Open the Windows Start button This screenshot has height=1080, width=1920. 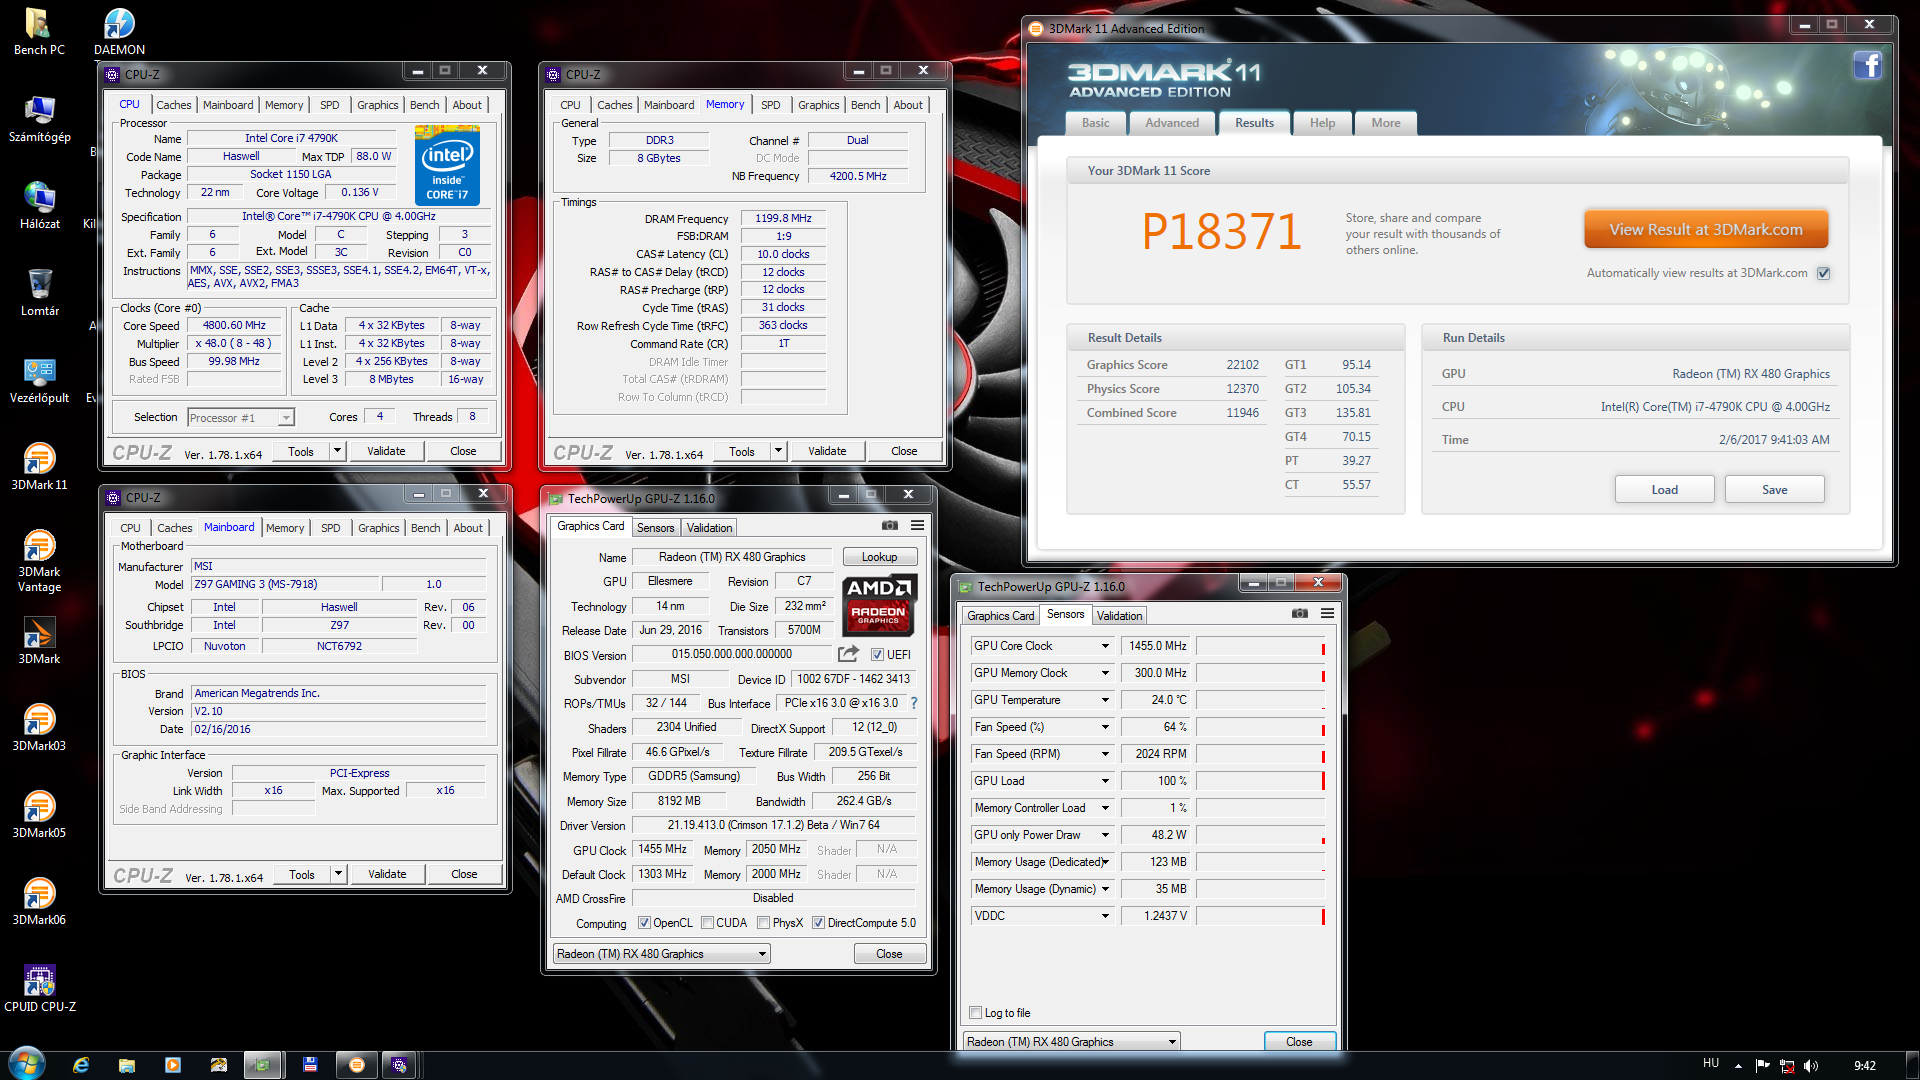tap(26, 1064)
